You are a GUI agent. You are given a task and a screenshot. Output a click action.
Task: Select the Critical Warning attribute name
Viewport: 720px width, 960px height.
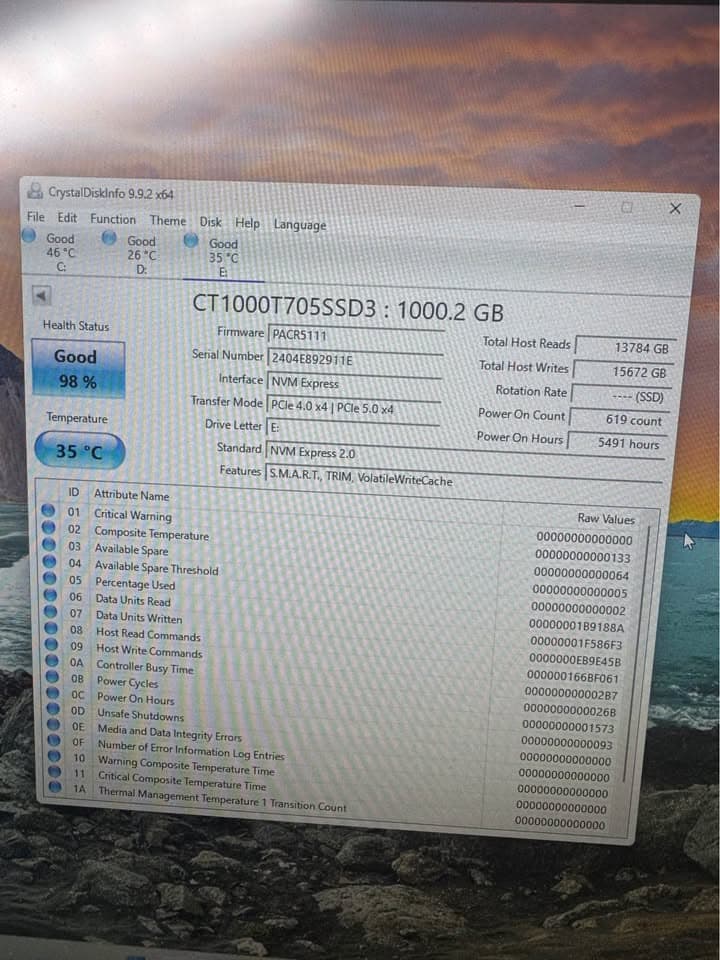tap(133, 515)
